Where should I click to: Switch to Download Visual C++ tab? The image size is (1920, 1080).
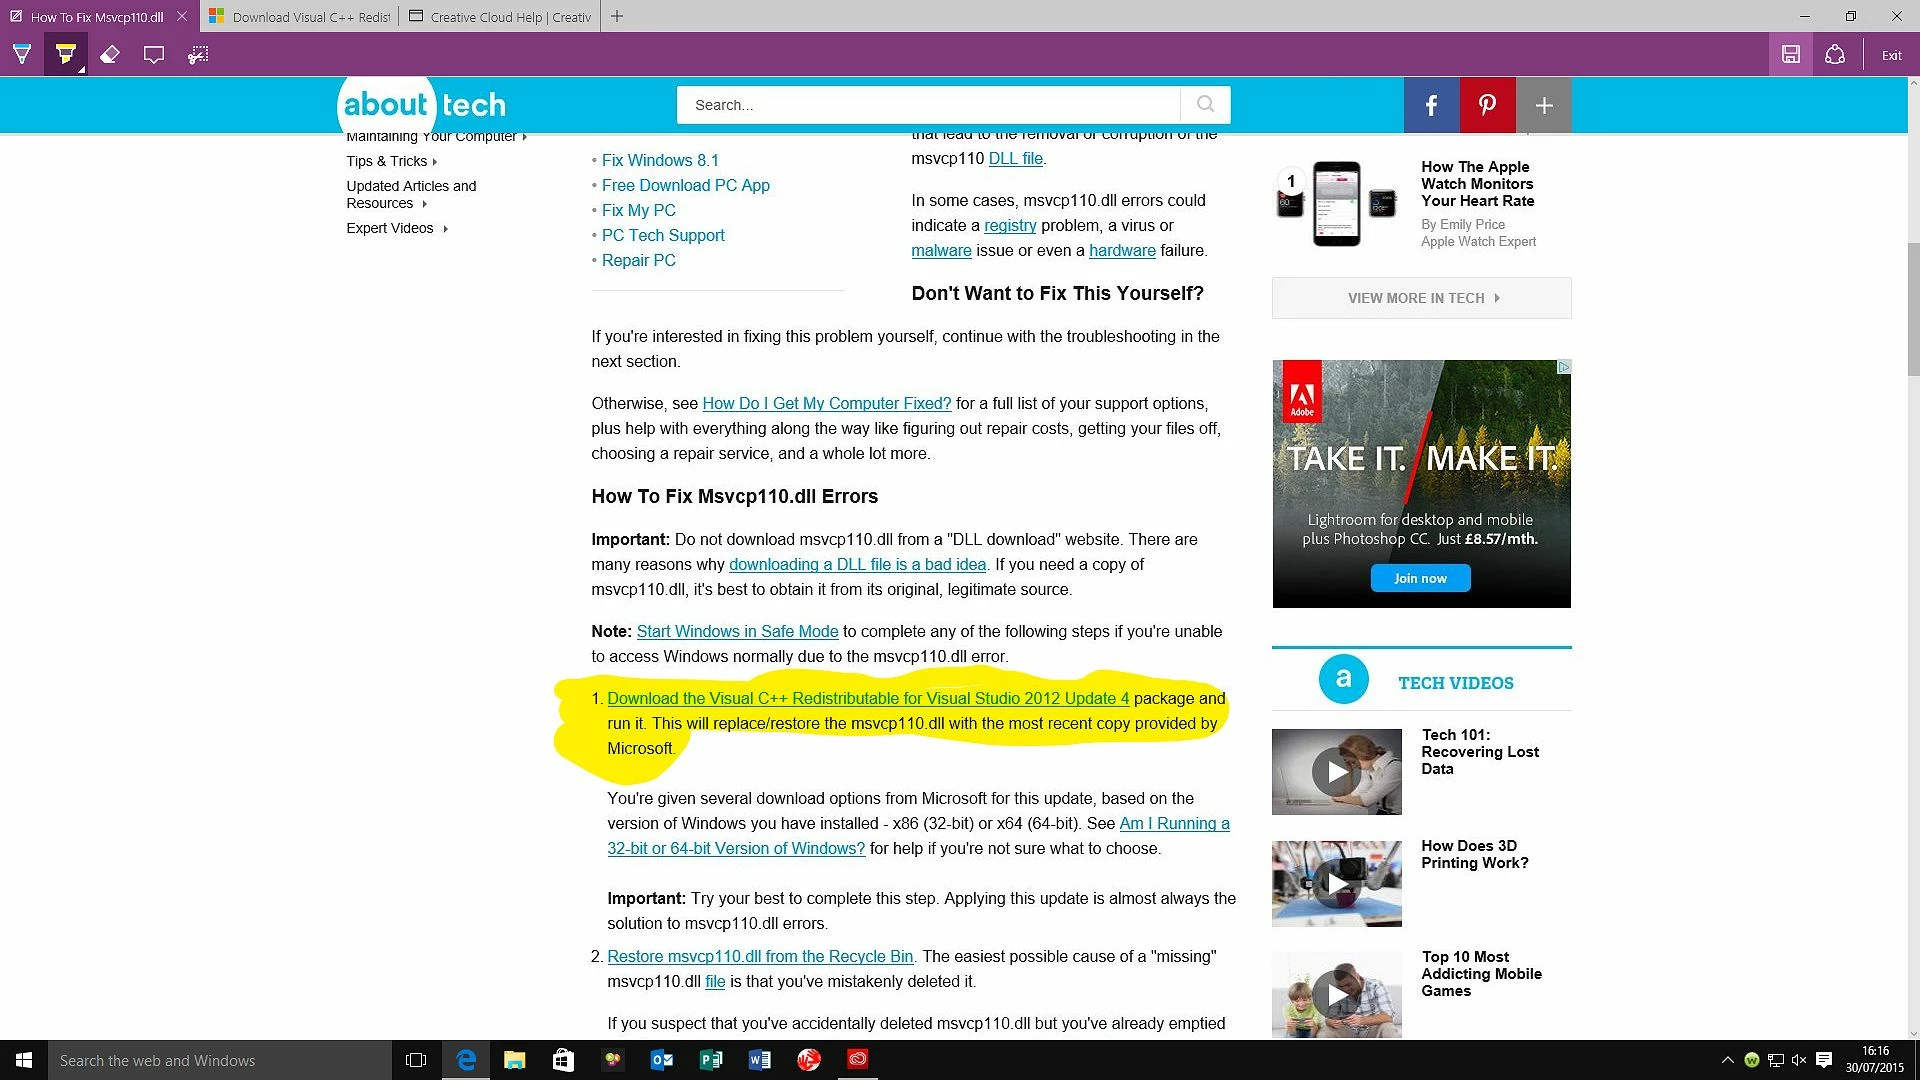point(299,17)
